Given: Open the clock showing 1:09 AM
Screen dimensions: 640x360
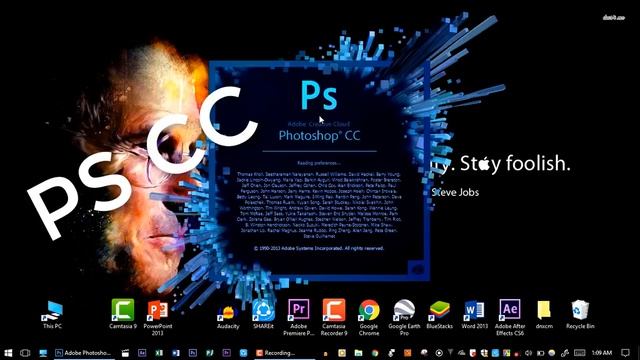Looking at the screenshot, I should 602,353.
